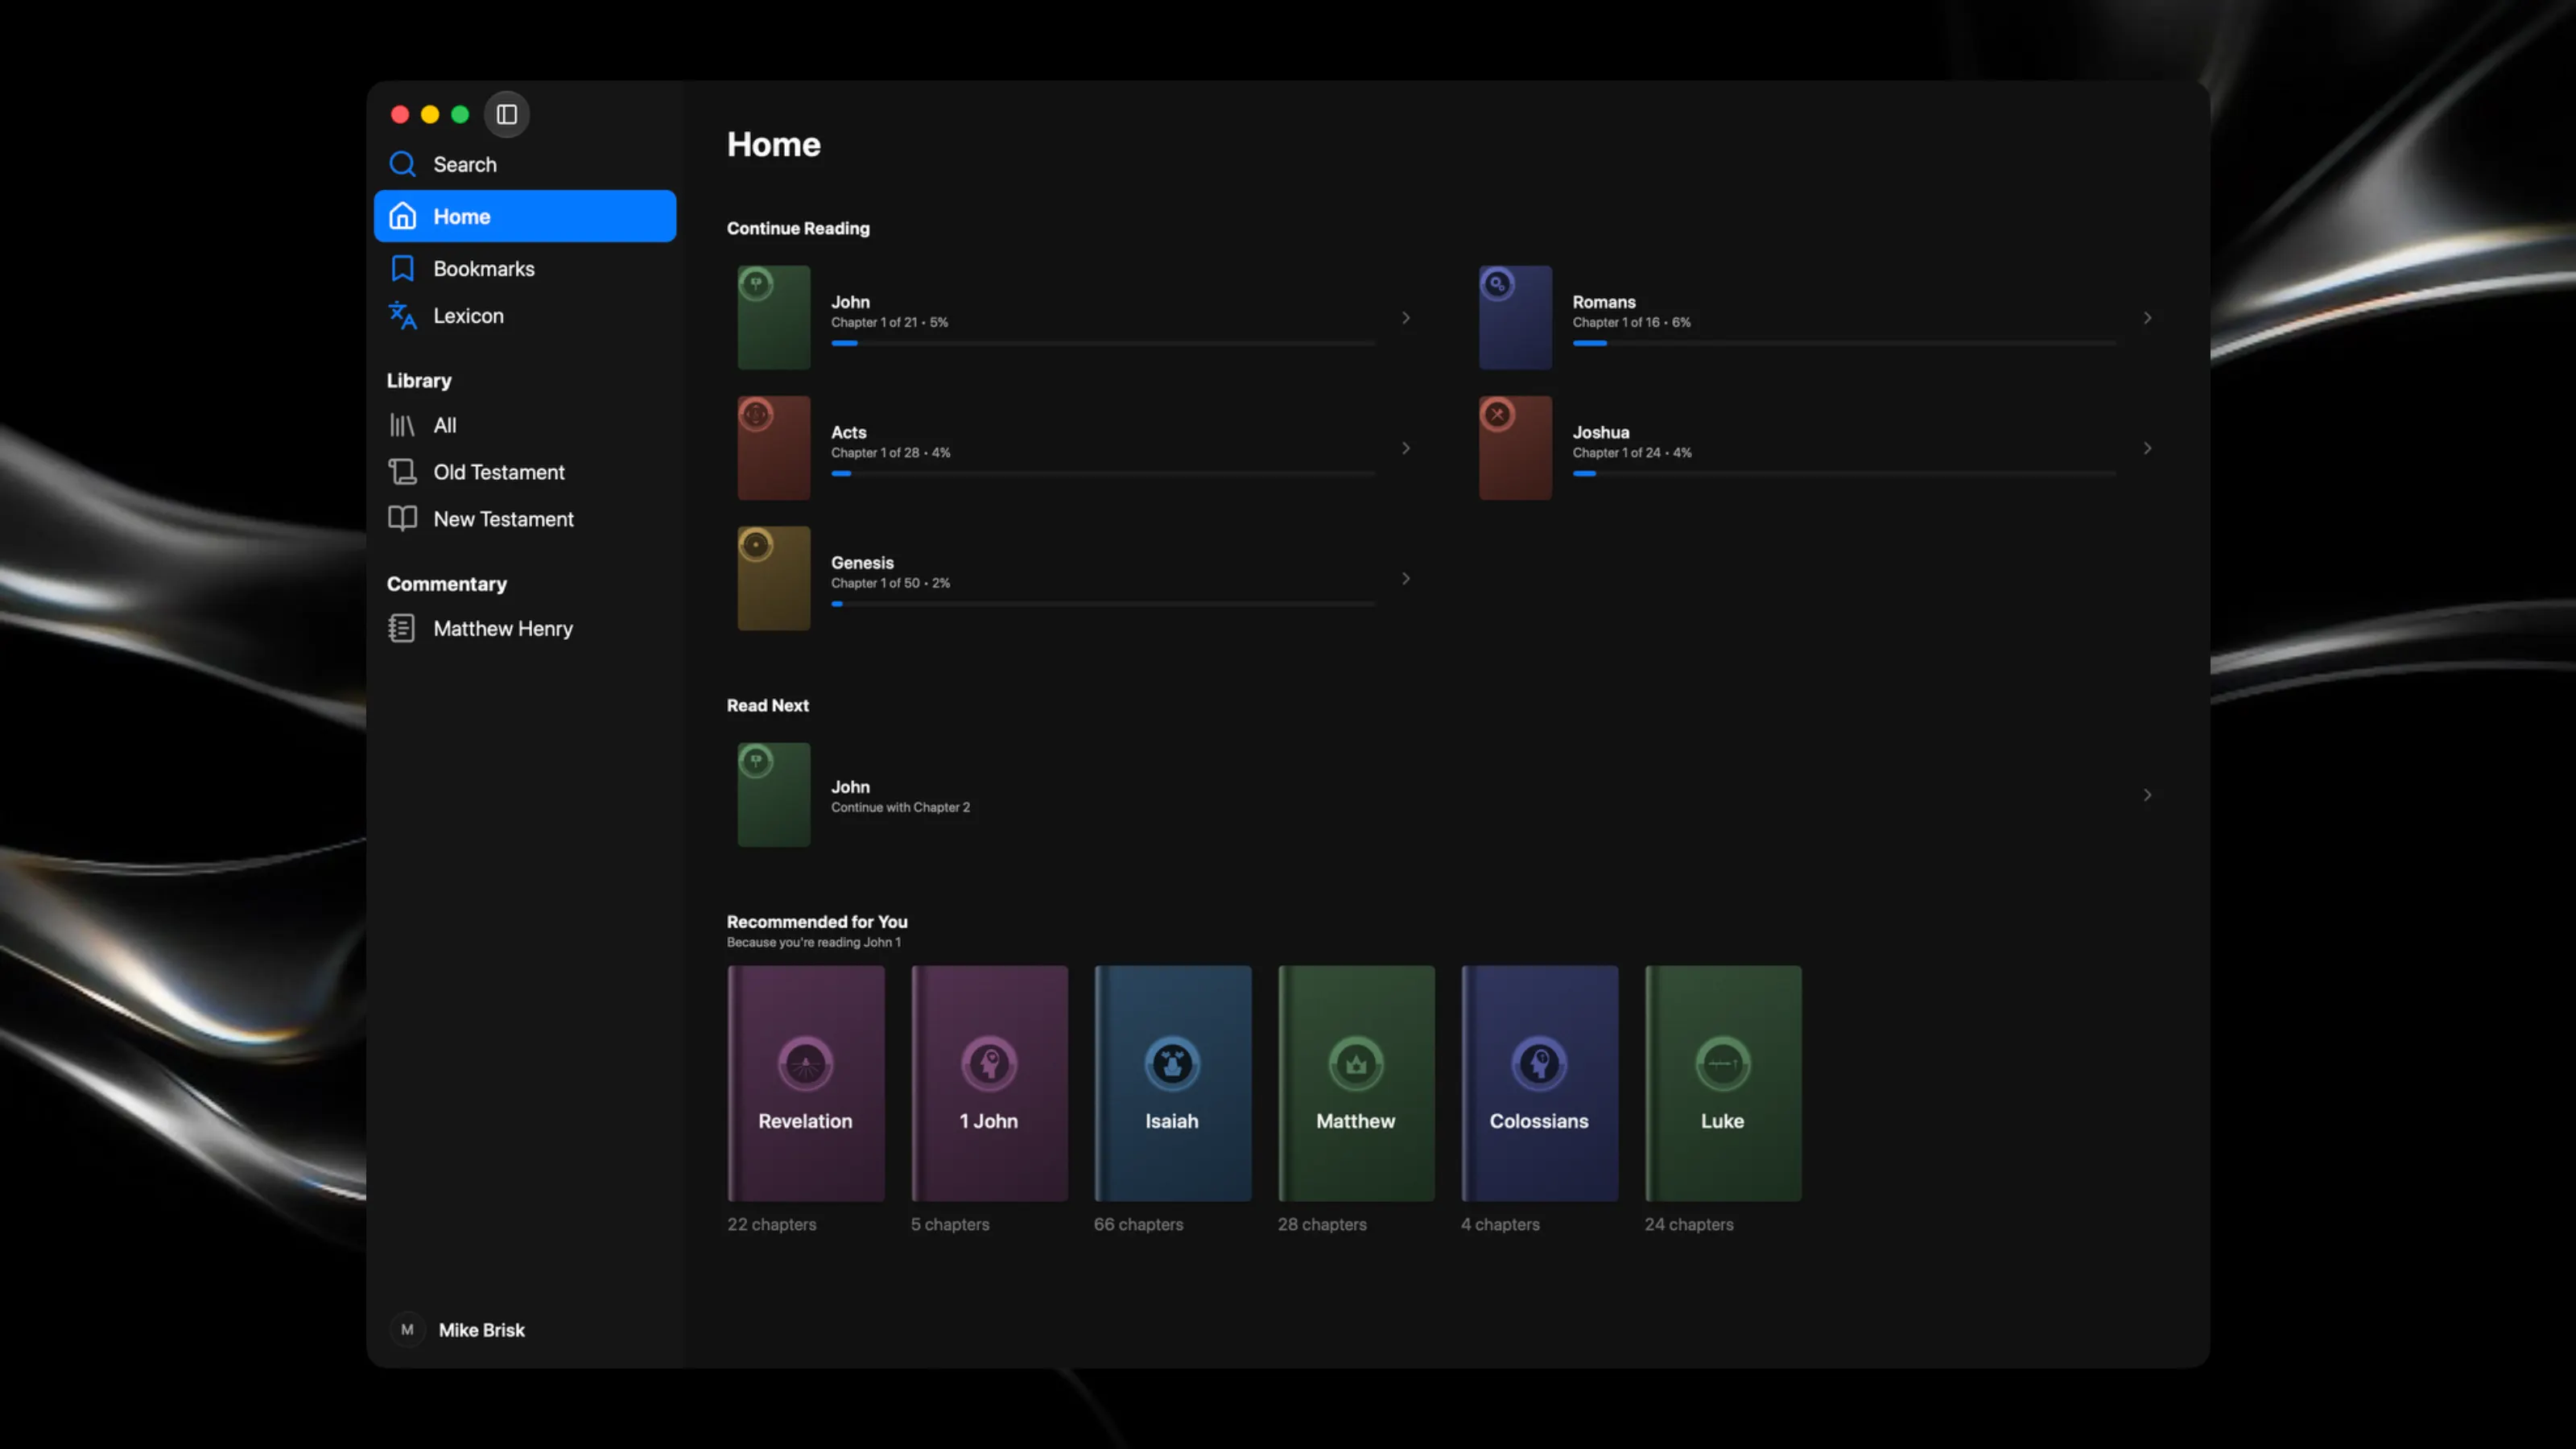Screen dimensions: 2576x1449
Task: Click the Matthew Henry notebook icon
Action: 402,628
